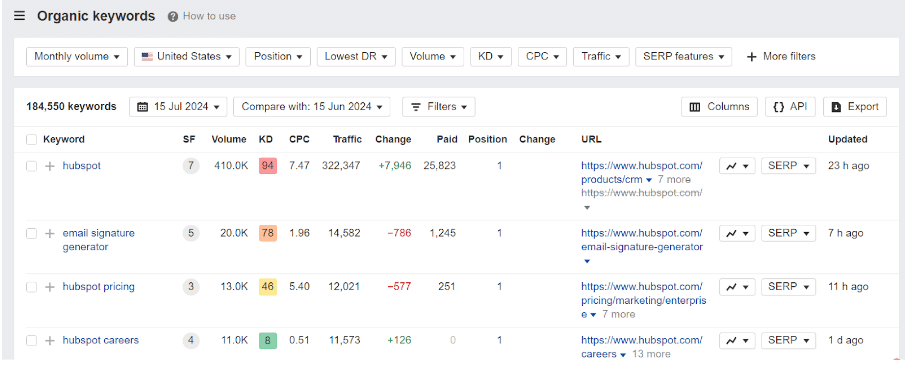Open SERP dropdown for email signature generator
Screen dimensions: 905x367
click(x=788, y=233)
